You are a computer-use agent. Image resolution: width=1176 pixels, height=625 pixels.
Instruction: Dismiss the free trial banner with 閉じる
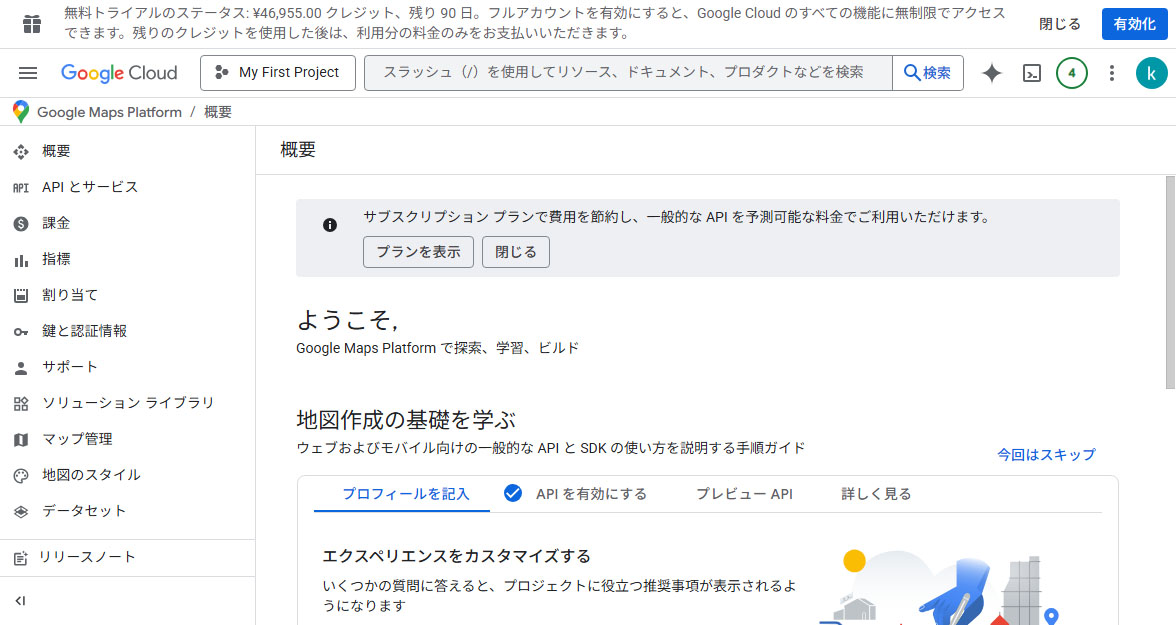point(1060,24)
